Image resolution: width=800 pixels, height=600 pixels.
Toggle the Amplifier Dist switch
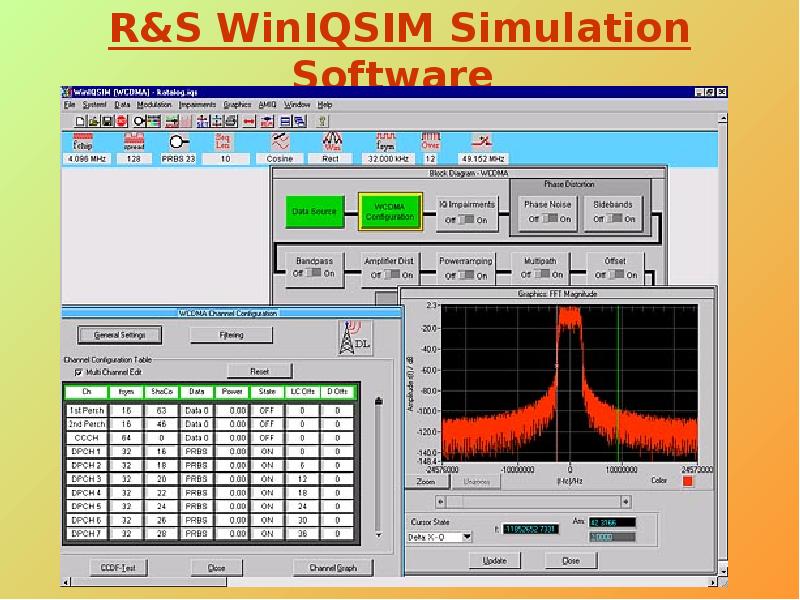pos(392,275)
